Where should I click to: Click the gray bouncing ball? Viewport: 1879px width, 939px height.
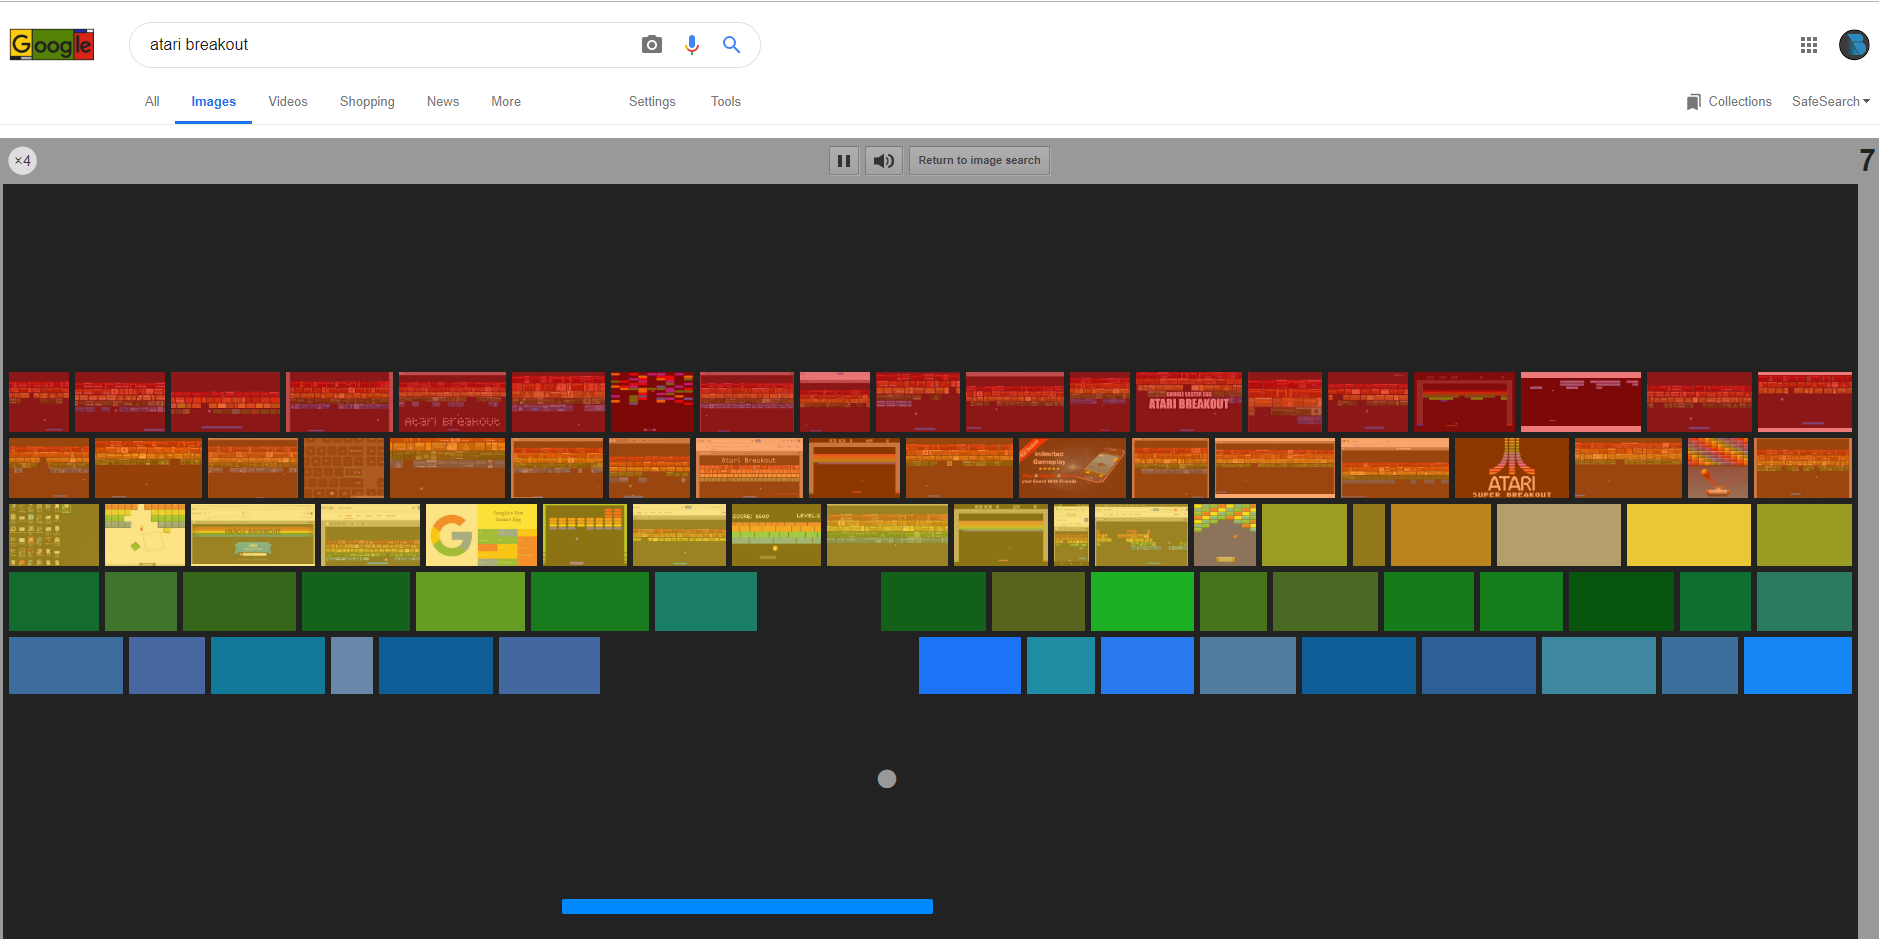[x=887, y=779]
